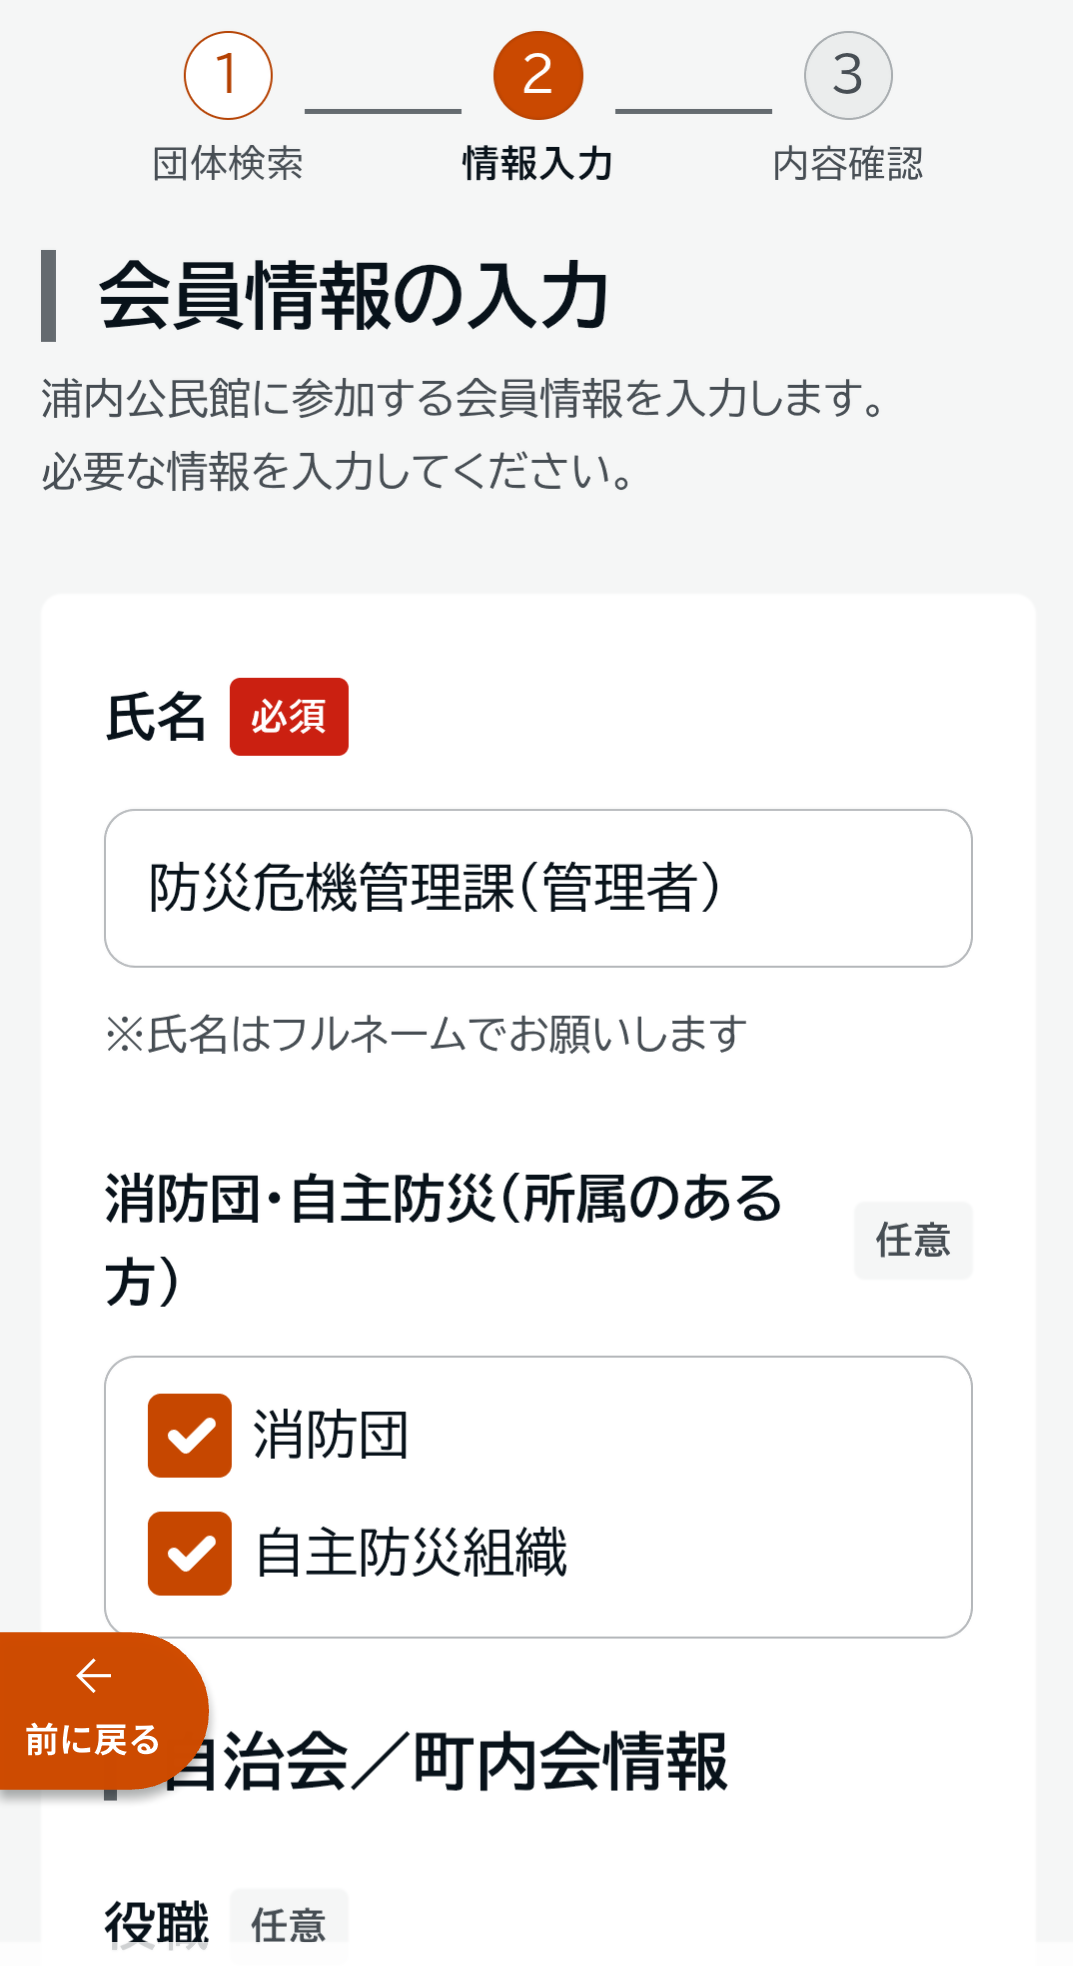Screen dimensions: 1073x1966
Task: Uncheck the 自主防災組織 checkbox
Action: coord(190,1553)
